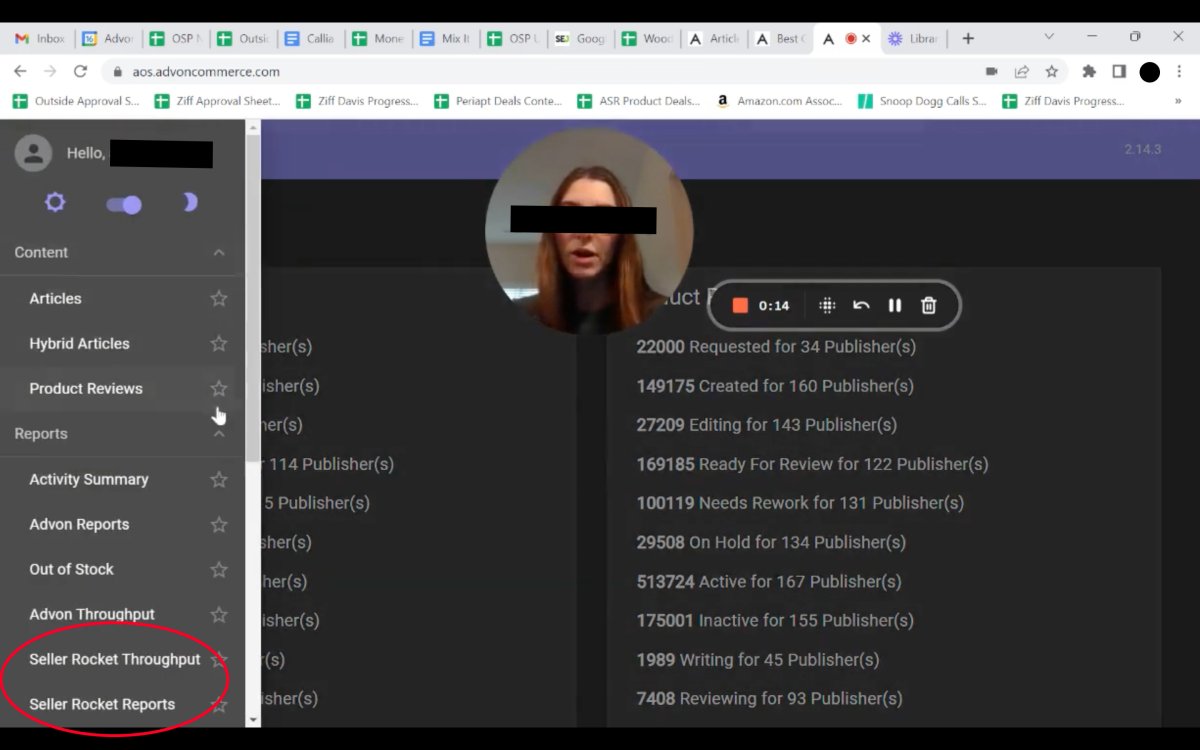Bookmark this page with the star icon
The width and height of the screenshot is (1200, 750).
click(1051, 72)
